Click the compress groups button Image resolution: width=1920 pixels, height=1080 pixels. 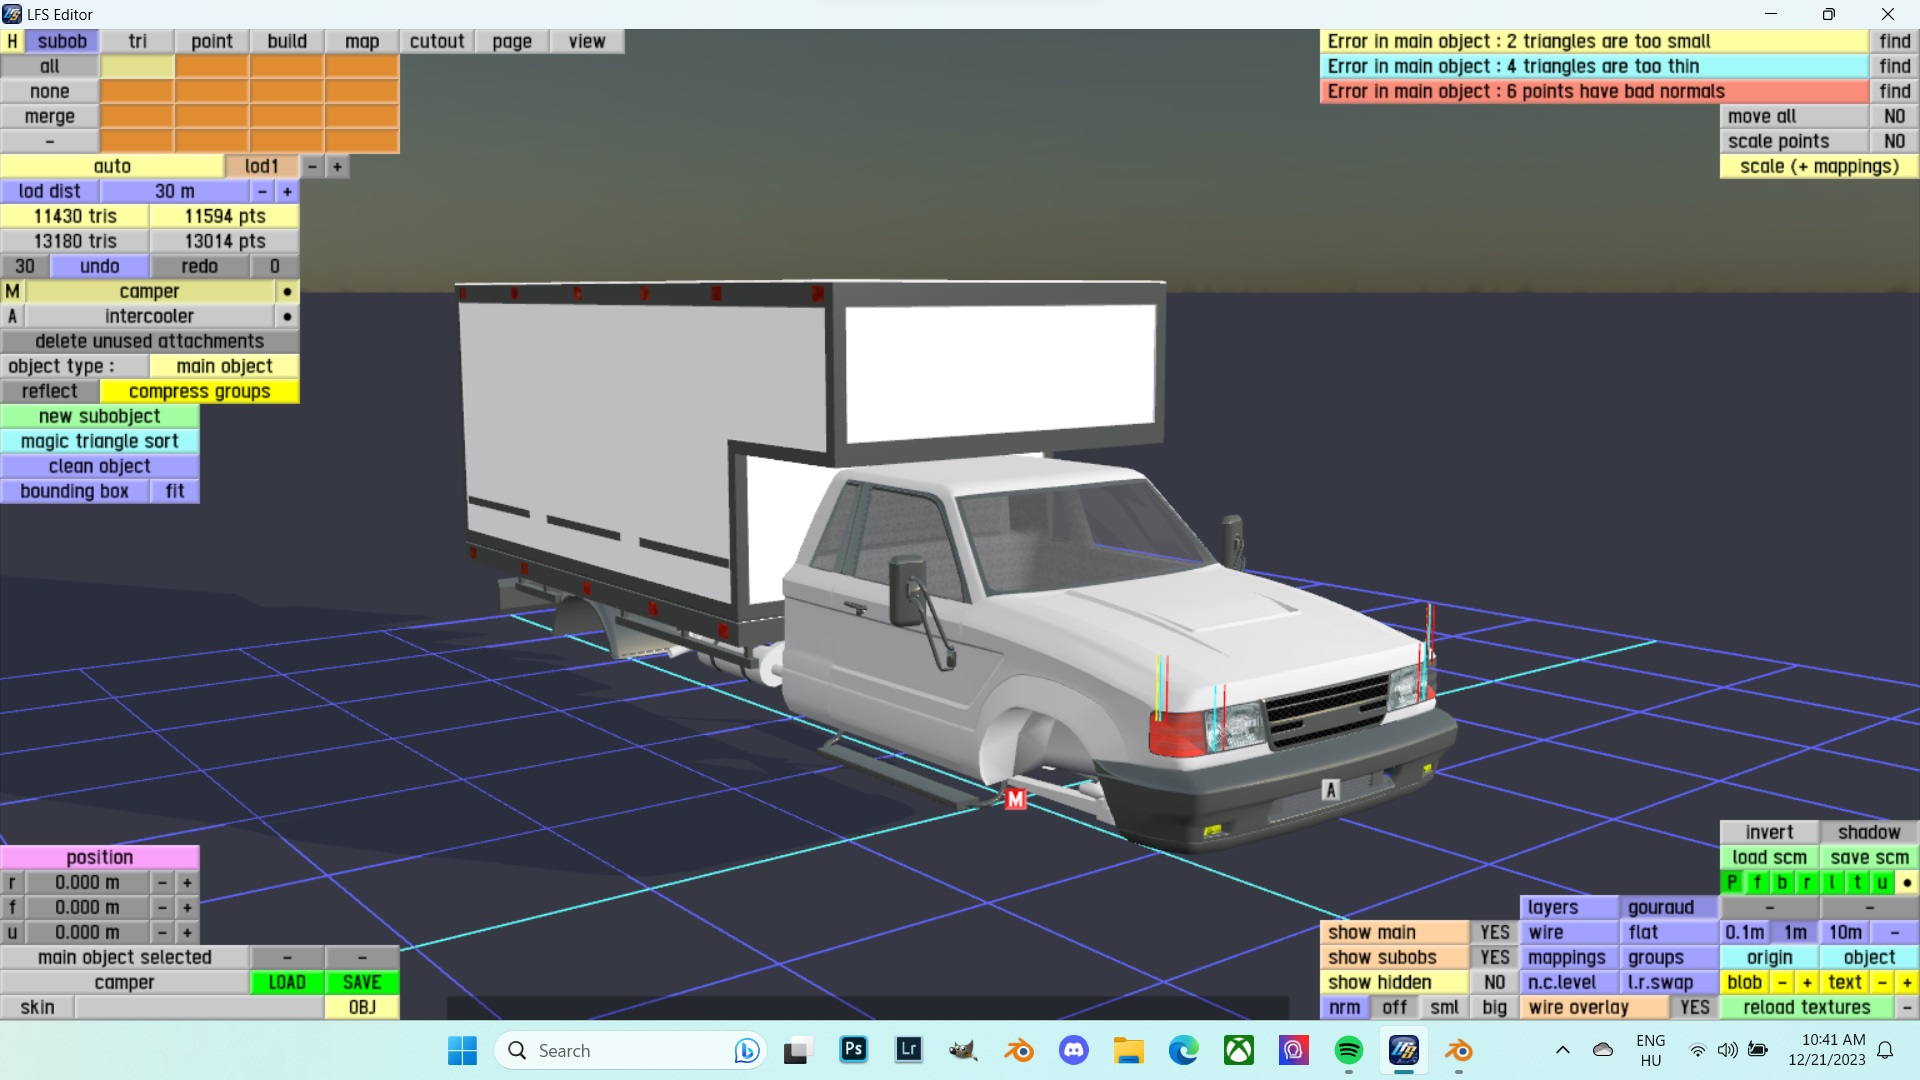click(199, 391)
